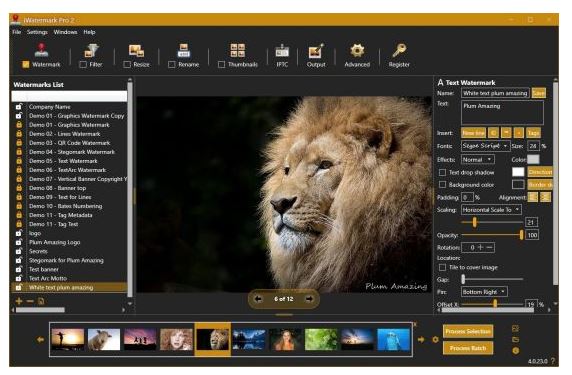Enable the Resize checkbox
The height and width of the screenshot is (375, 572).
click(127, 65)
